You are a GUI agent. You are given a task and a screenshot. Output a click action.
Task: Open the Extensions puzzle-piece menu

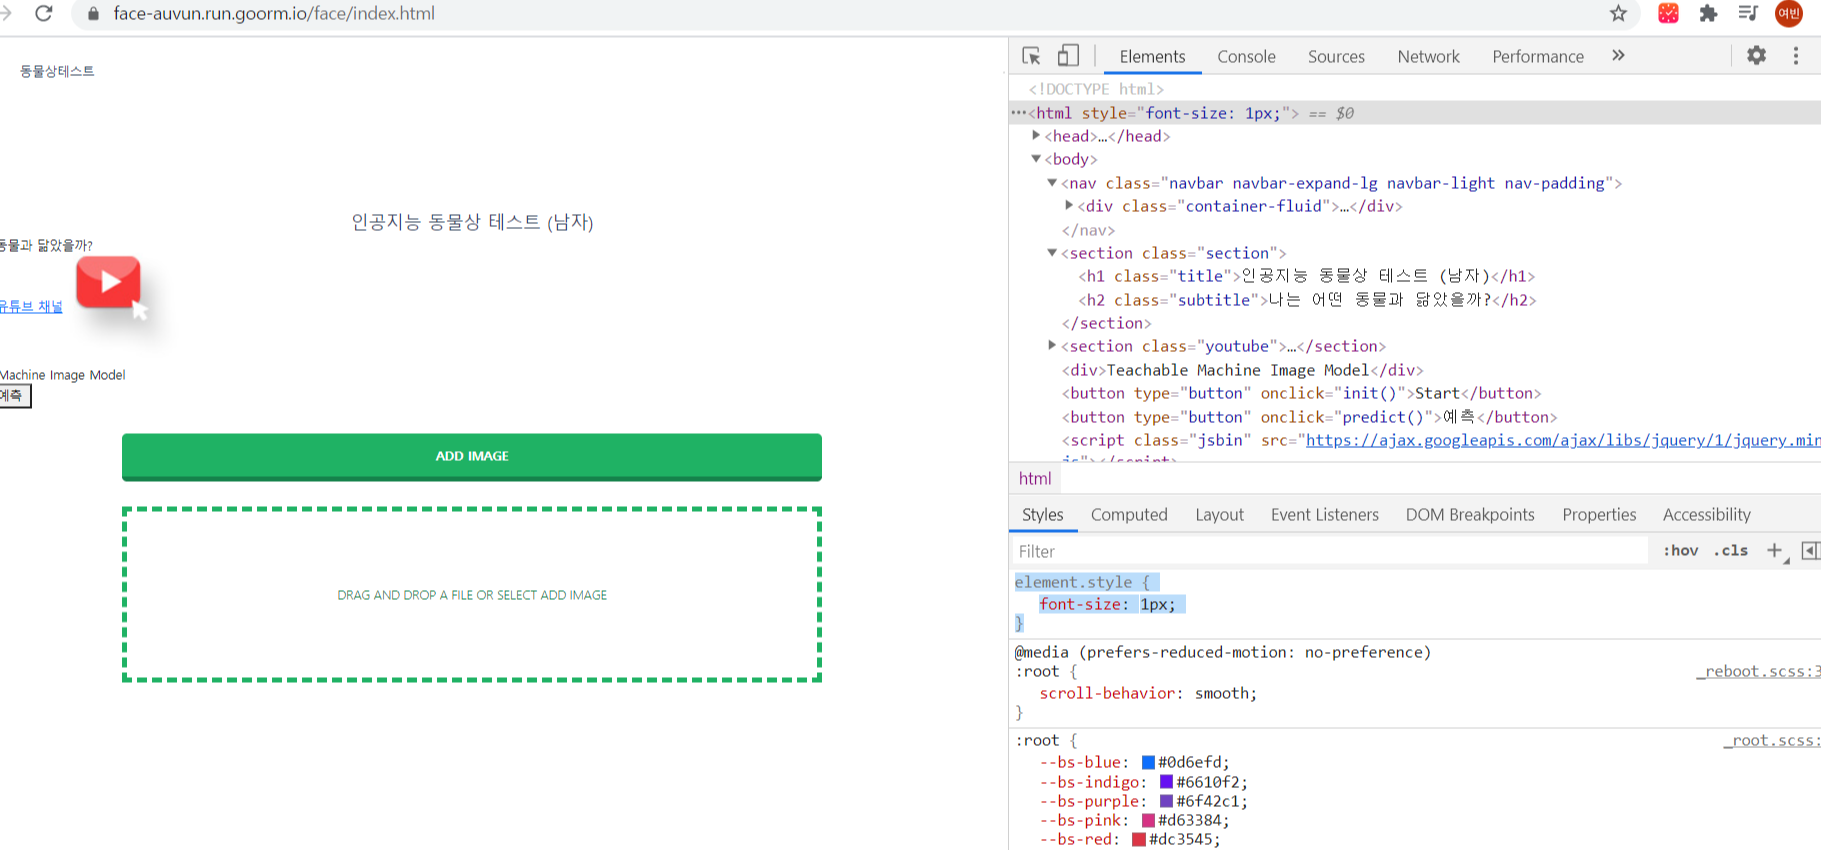pos(1708,13)
